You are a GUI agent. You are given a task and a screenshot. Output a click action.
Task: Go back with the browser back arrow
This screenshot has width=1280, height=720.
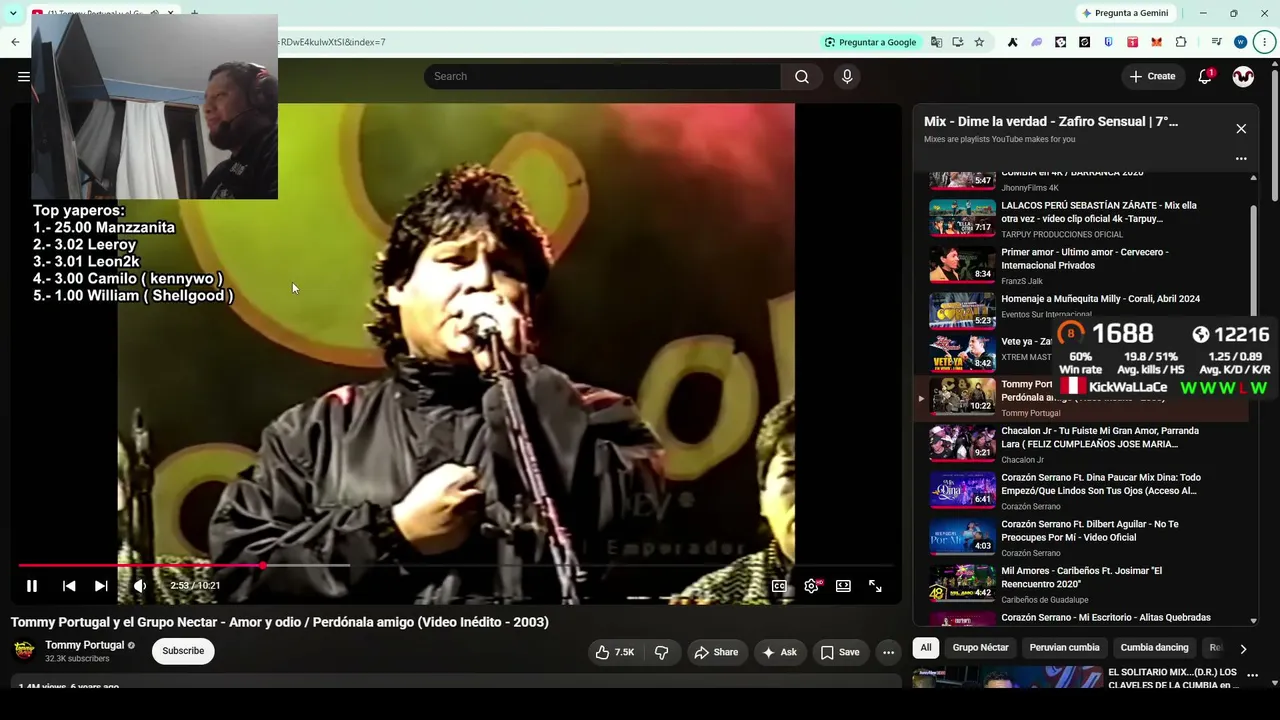tap(15, 42)
